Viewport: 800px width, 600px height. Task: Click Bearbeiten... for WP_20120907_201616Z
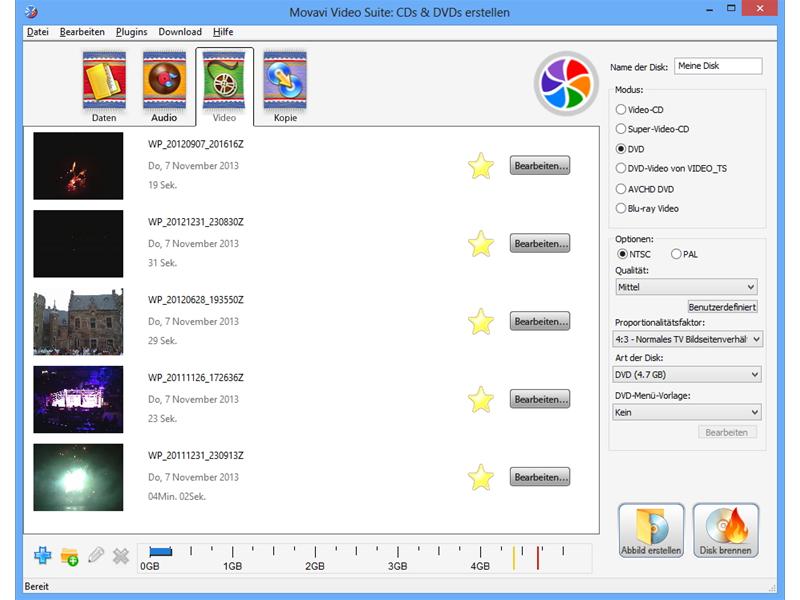[x=540, y=166]
